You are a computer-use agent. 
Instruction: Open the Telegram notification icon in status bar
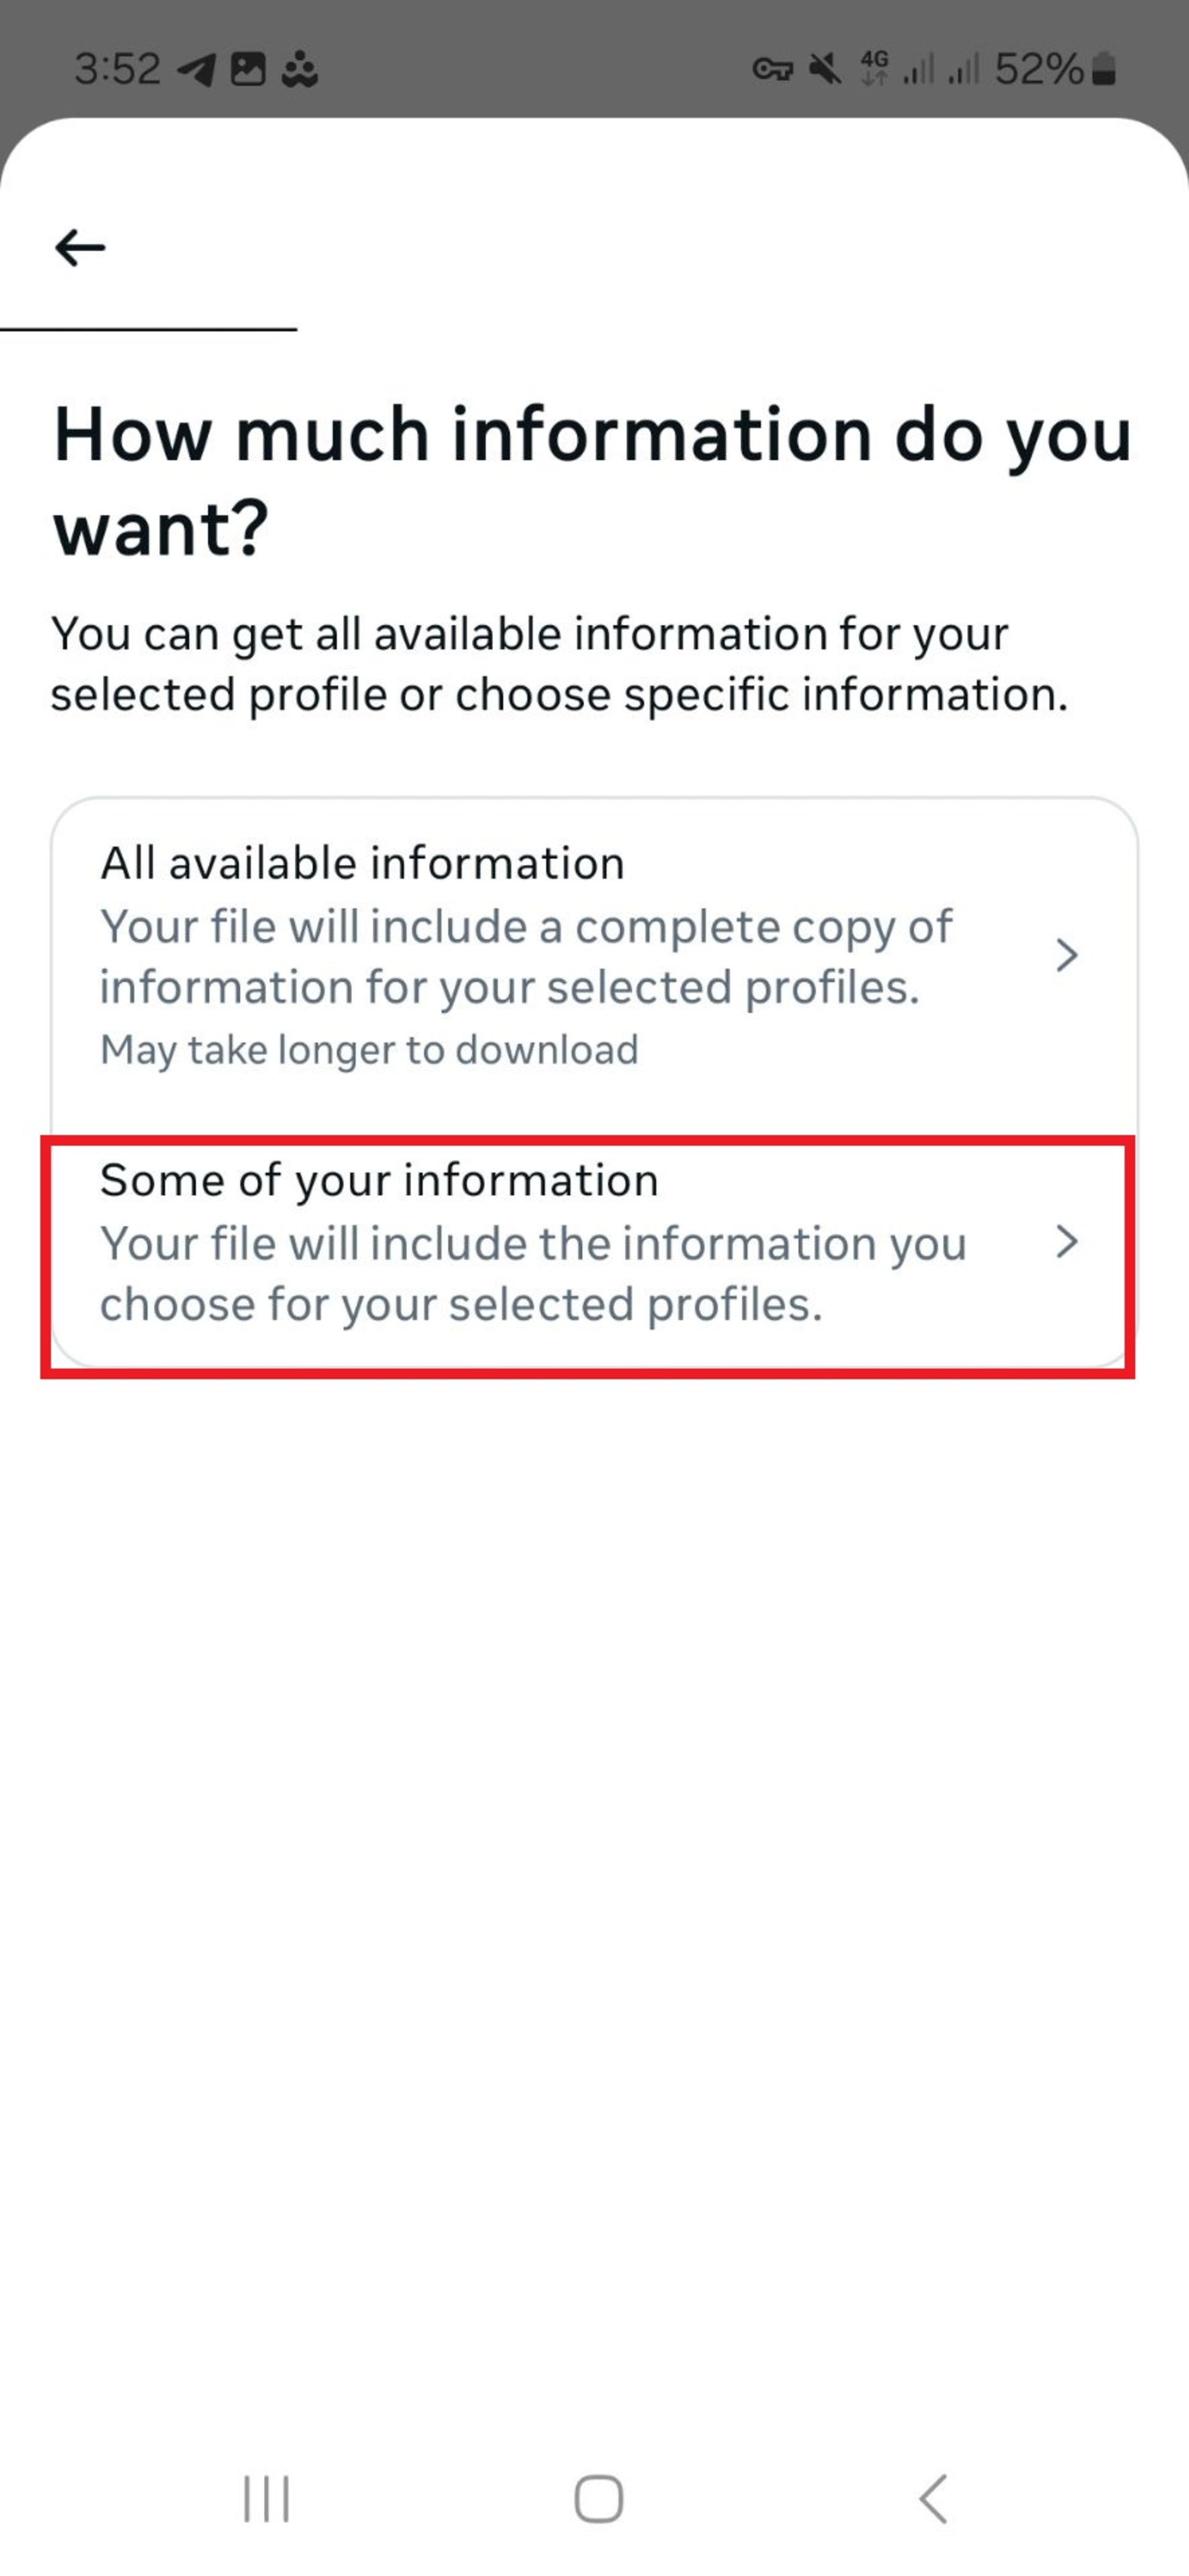(x=196, y=70)
